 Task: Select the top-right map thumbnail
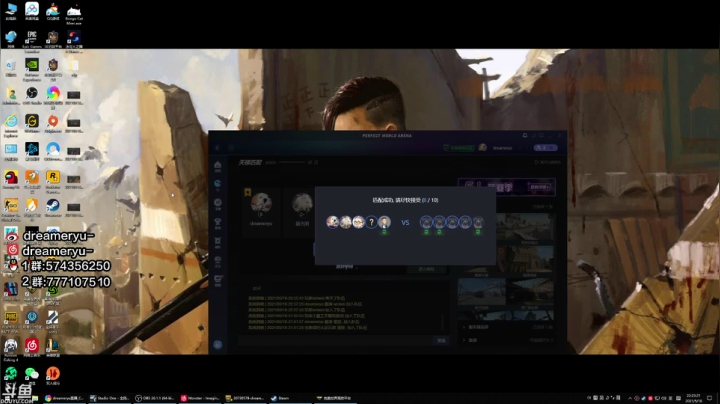click(530, 228)
